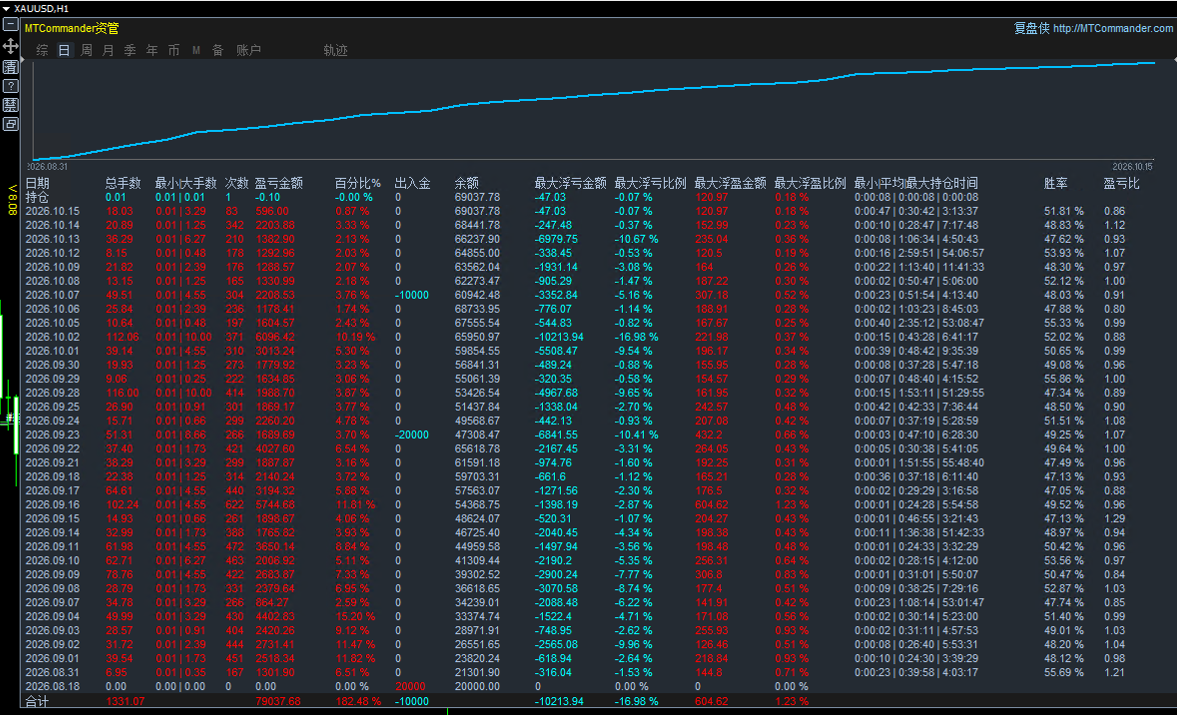Image resolution: width=1177 pixels, height=715 pixels.
Task: Click the cyan equity curve chart
Action: (594, 110)
